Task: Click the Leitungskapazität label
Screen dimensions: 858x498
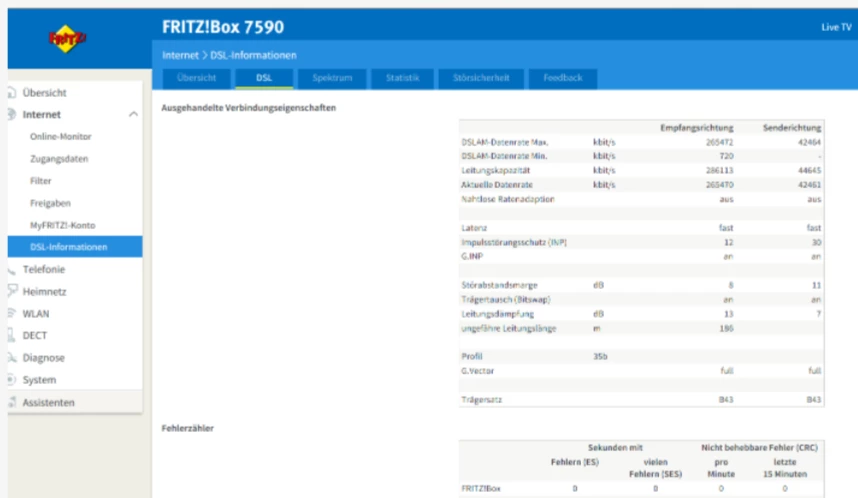Action: point(495,170)
